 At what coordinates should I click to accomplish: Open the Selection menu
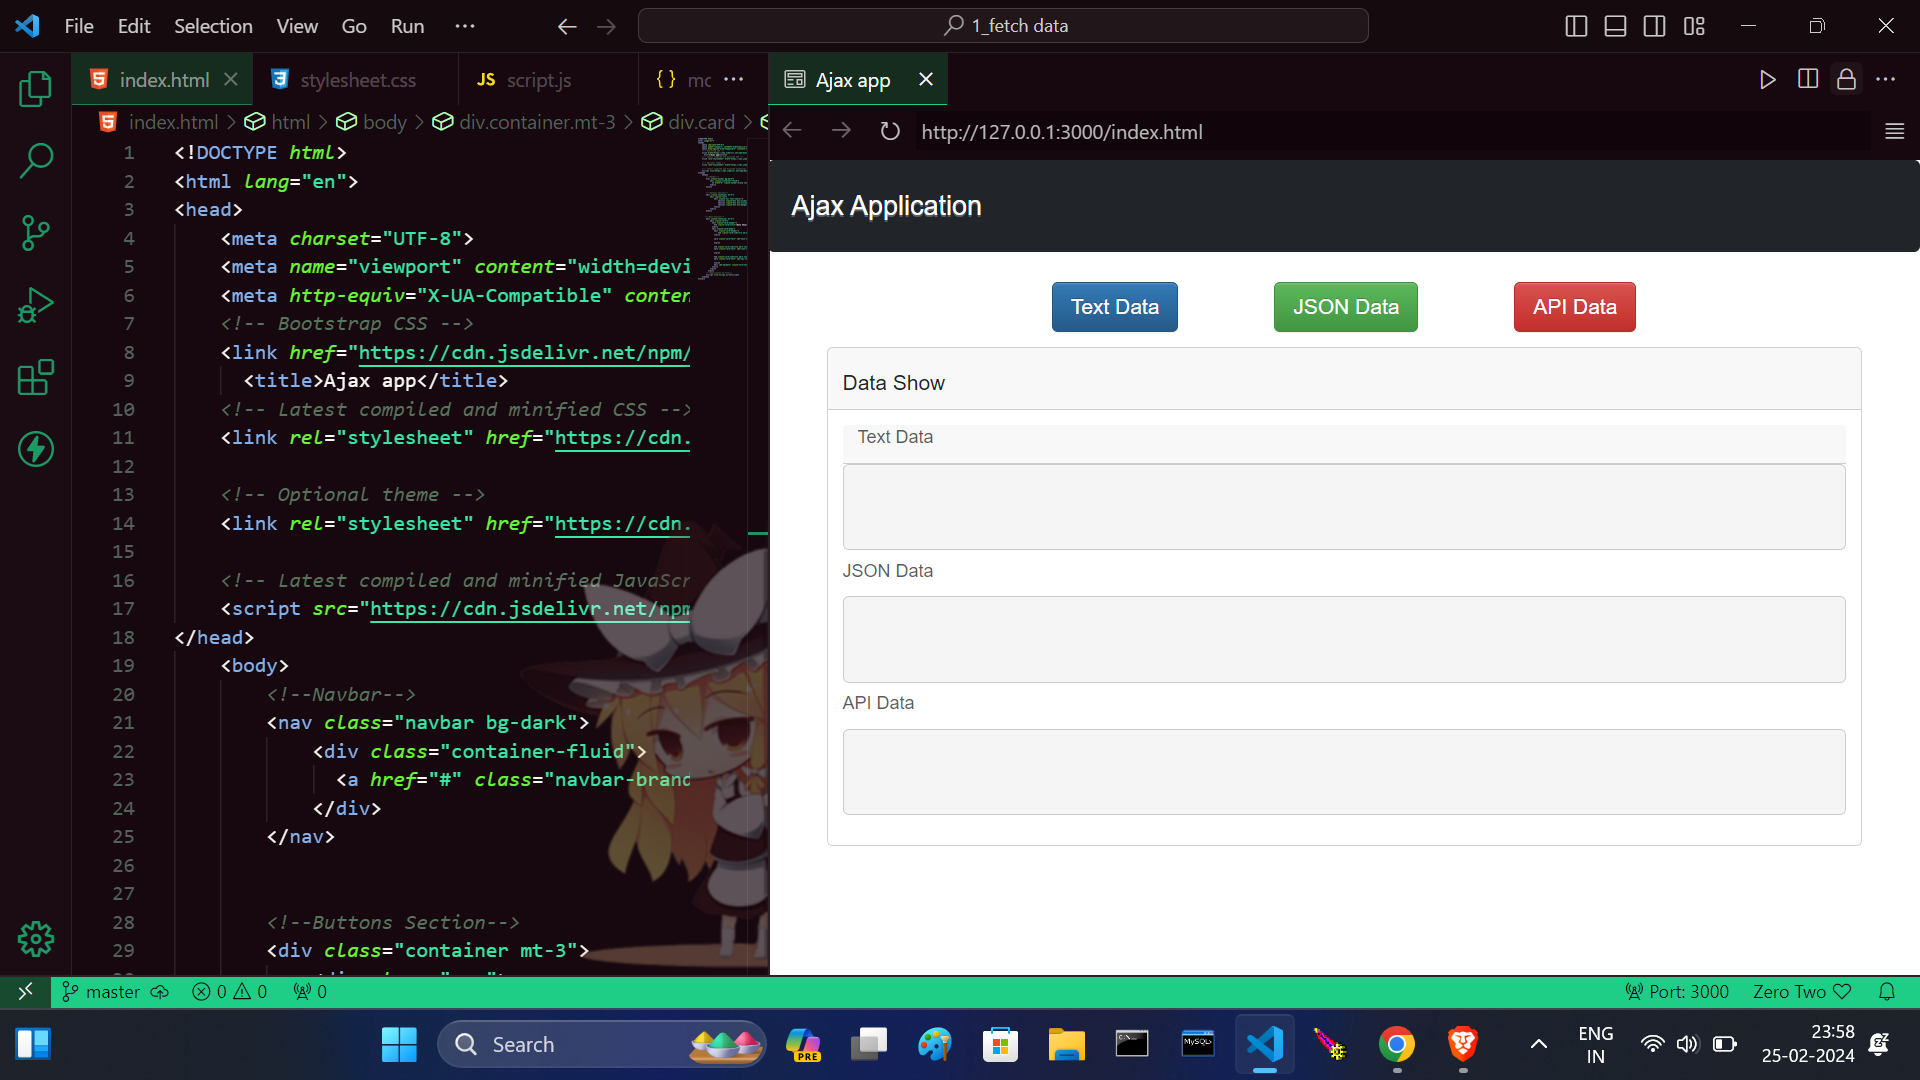[213, 26]
